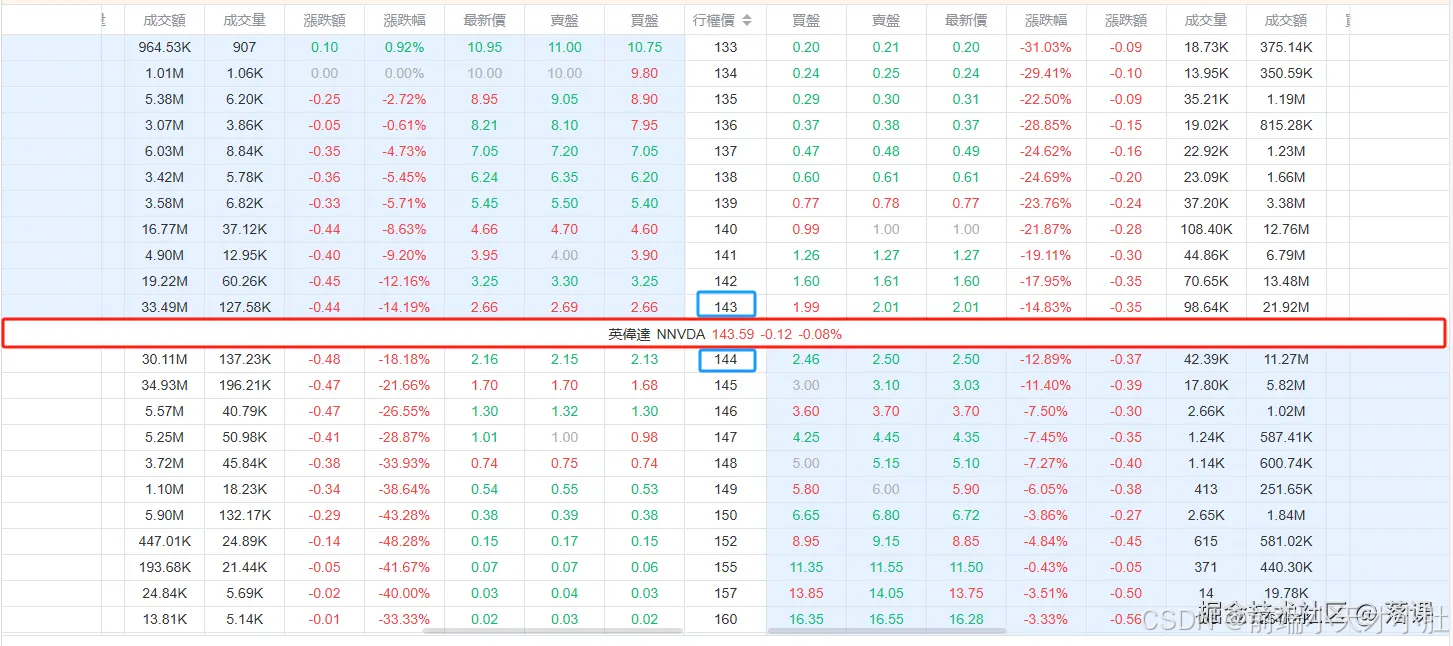1453x646 pixels.
Task: Select the put bid price 16.35 cell
Action: click(806, 619)
